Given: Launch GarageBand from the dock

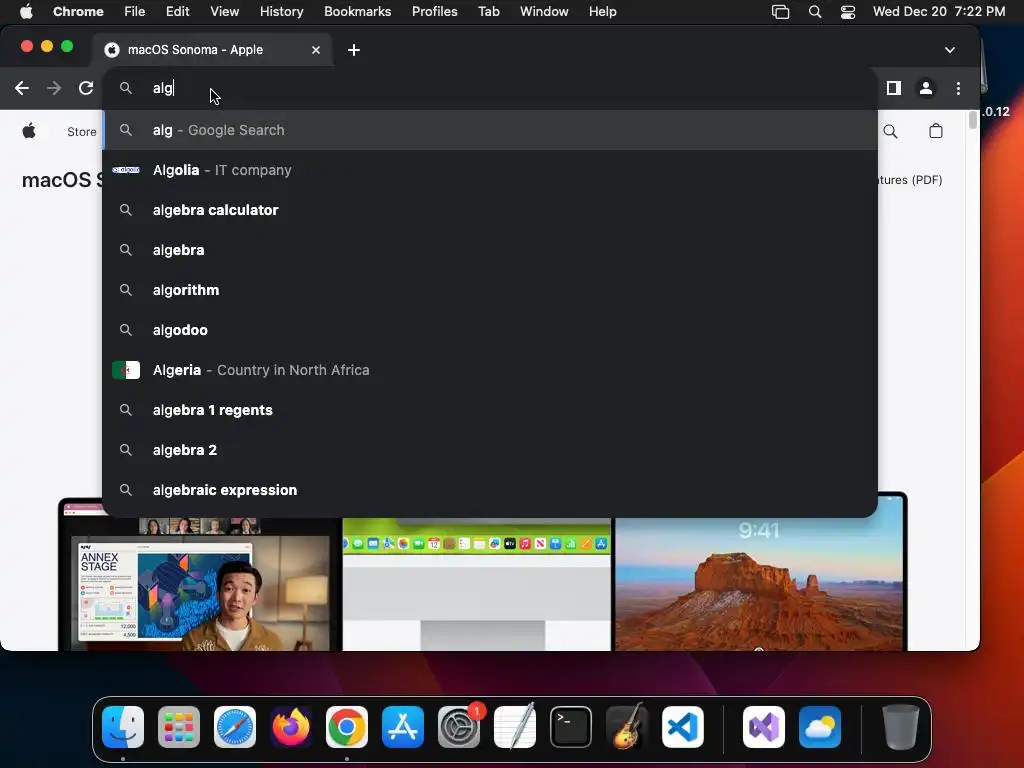Looking at the screenshot, I should [x=627, y=727].
